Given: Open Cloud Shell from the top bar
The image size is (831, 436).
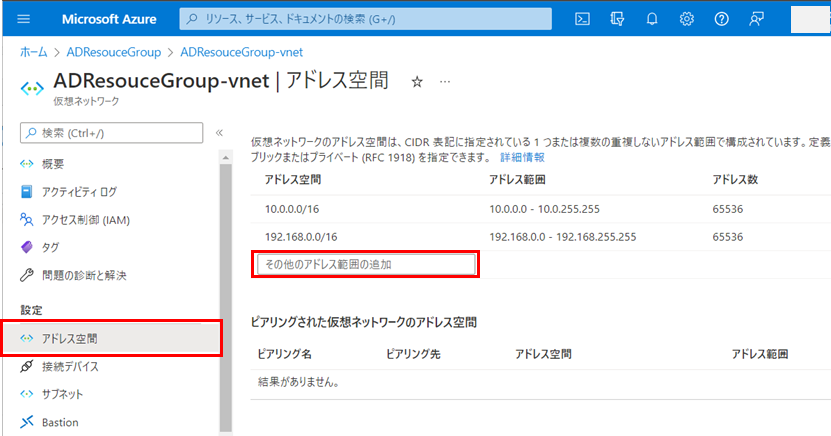Looking at the screenshot, I should pos(582,19).
